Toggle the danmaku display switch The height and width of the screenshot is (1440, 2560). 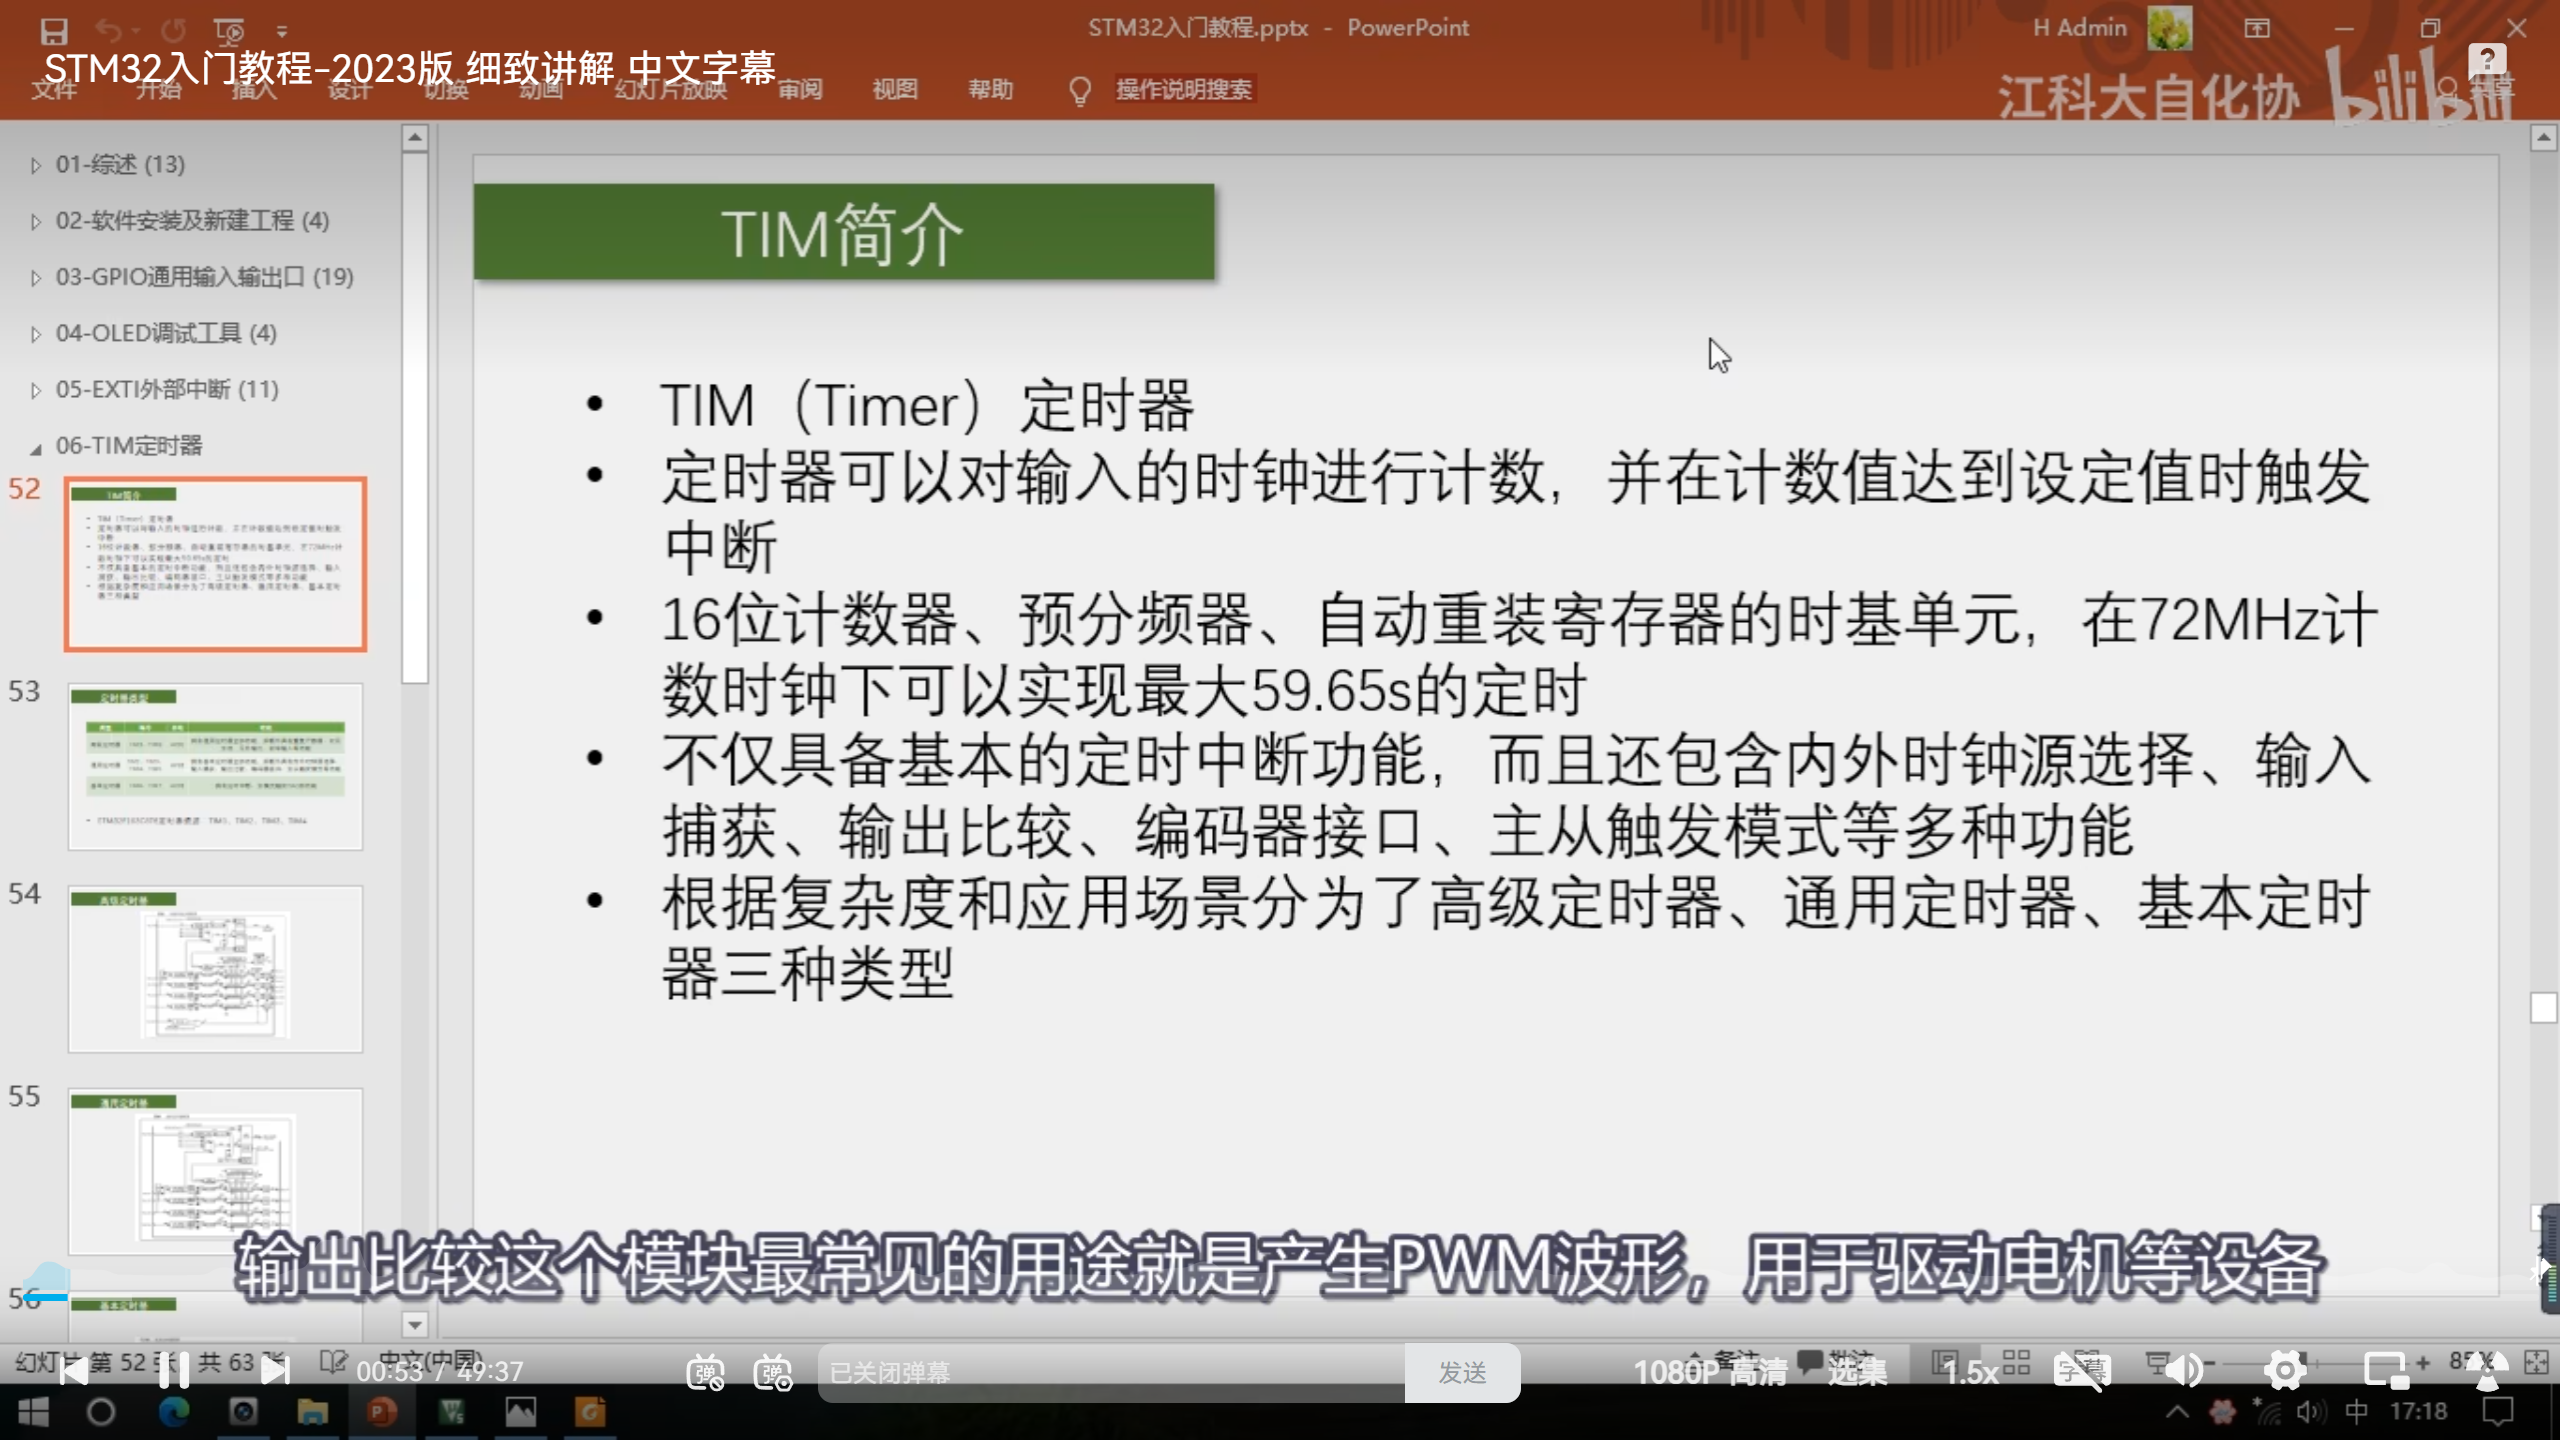[705, 1372]
